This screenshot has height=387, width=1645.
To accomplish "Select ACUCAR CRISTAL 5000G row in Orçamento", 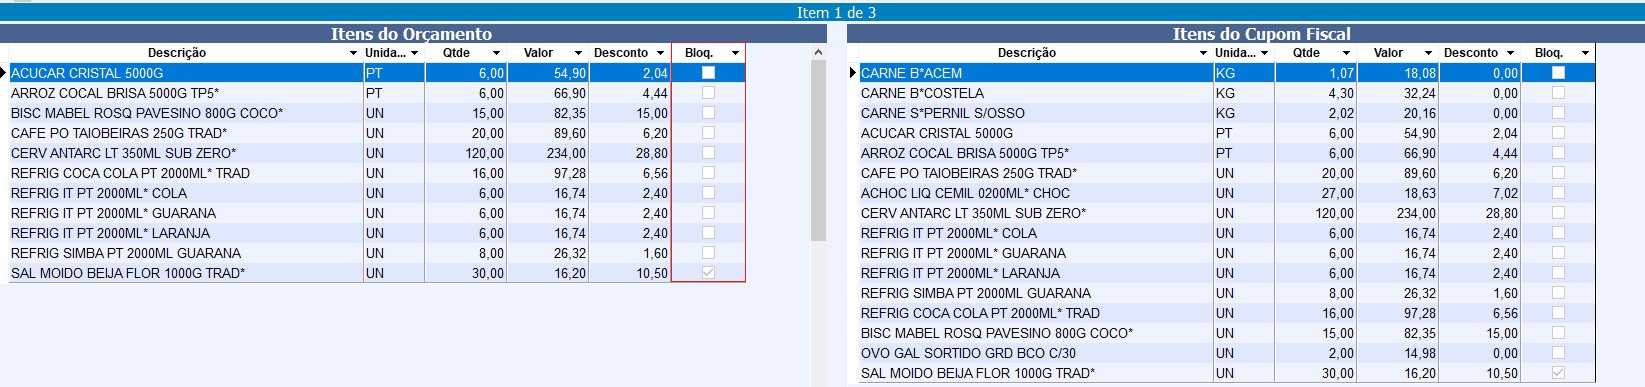I will (x=377, y=73).
